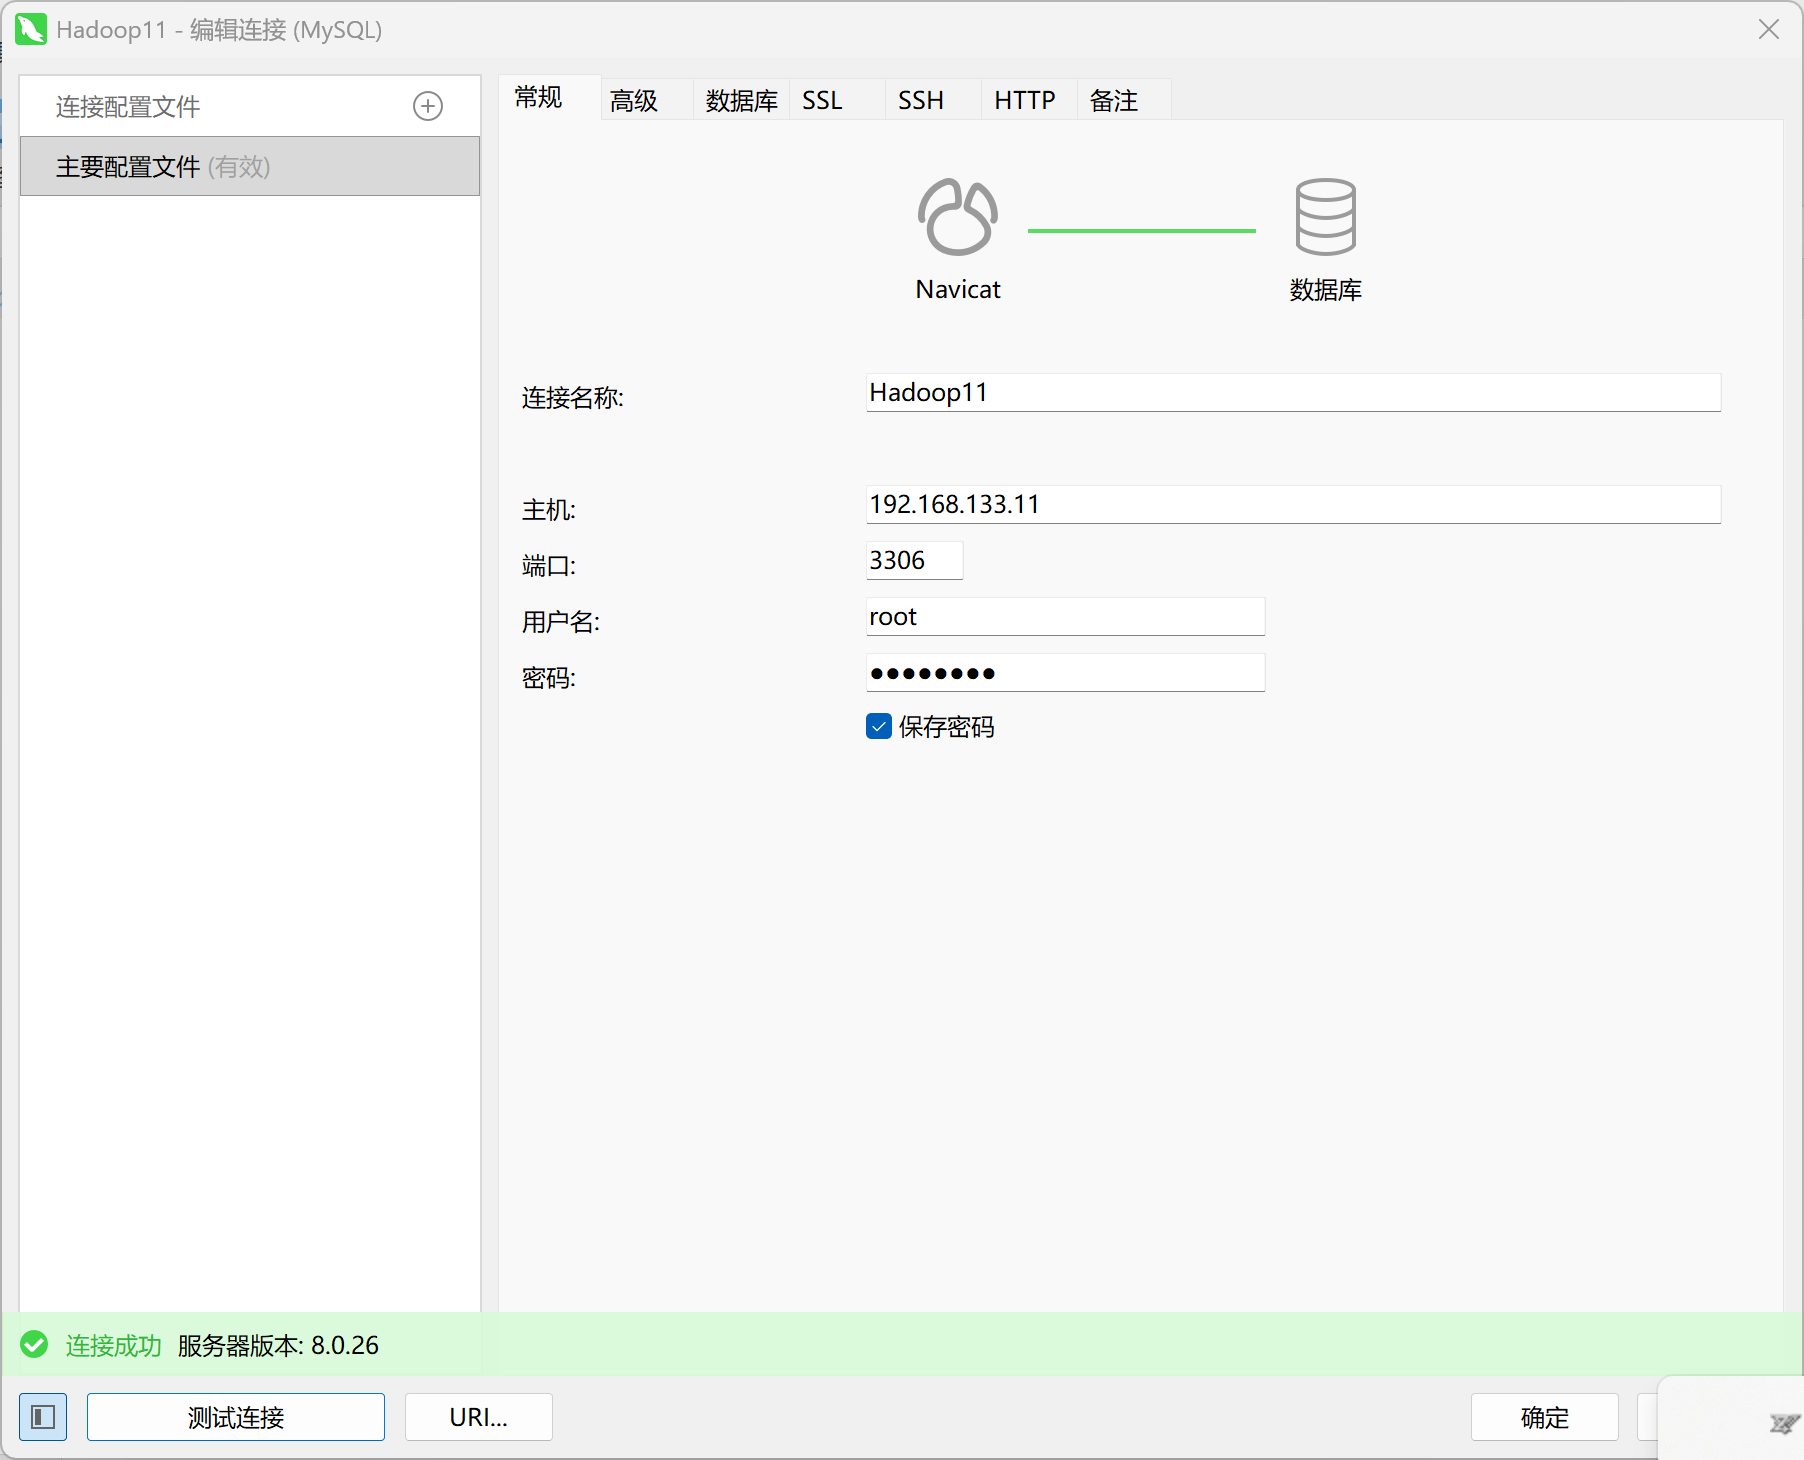Switch to the SSL tab

point(837,100)
